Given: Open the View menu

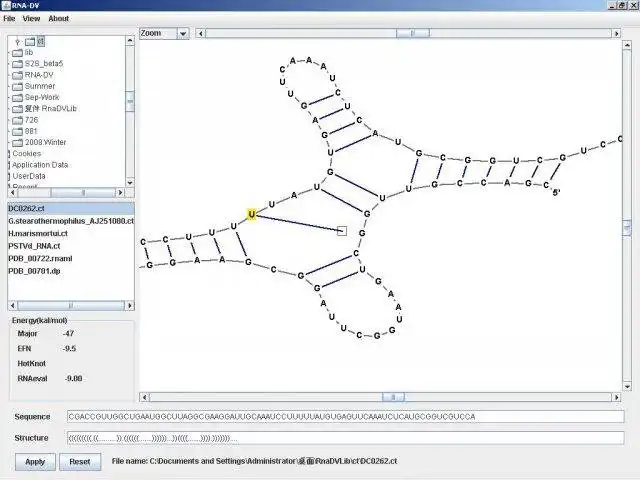Looking at the screenshot, I should (31, 18).
